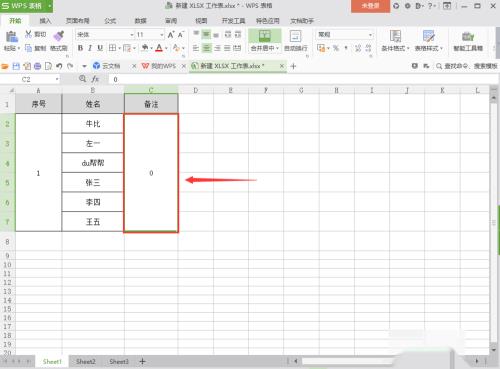This screenshot has height=369, width=500.
Task: Click the Undo arrow icon
Action: 59,66
